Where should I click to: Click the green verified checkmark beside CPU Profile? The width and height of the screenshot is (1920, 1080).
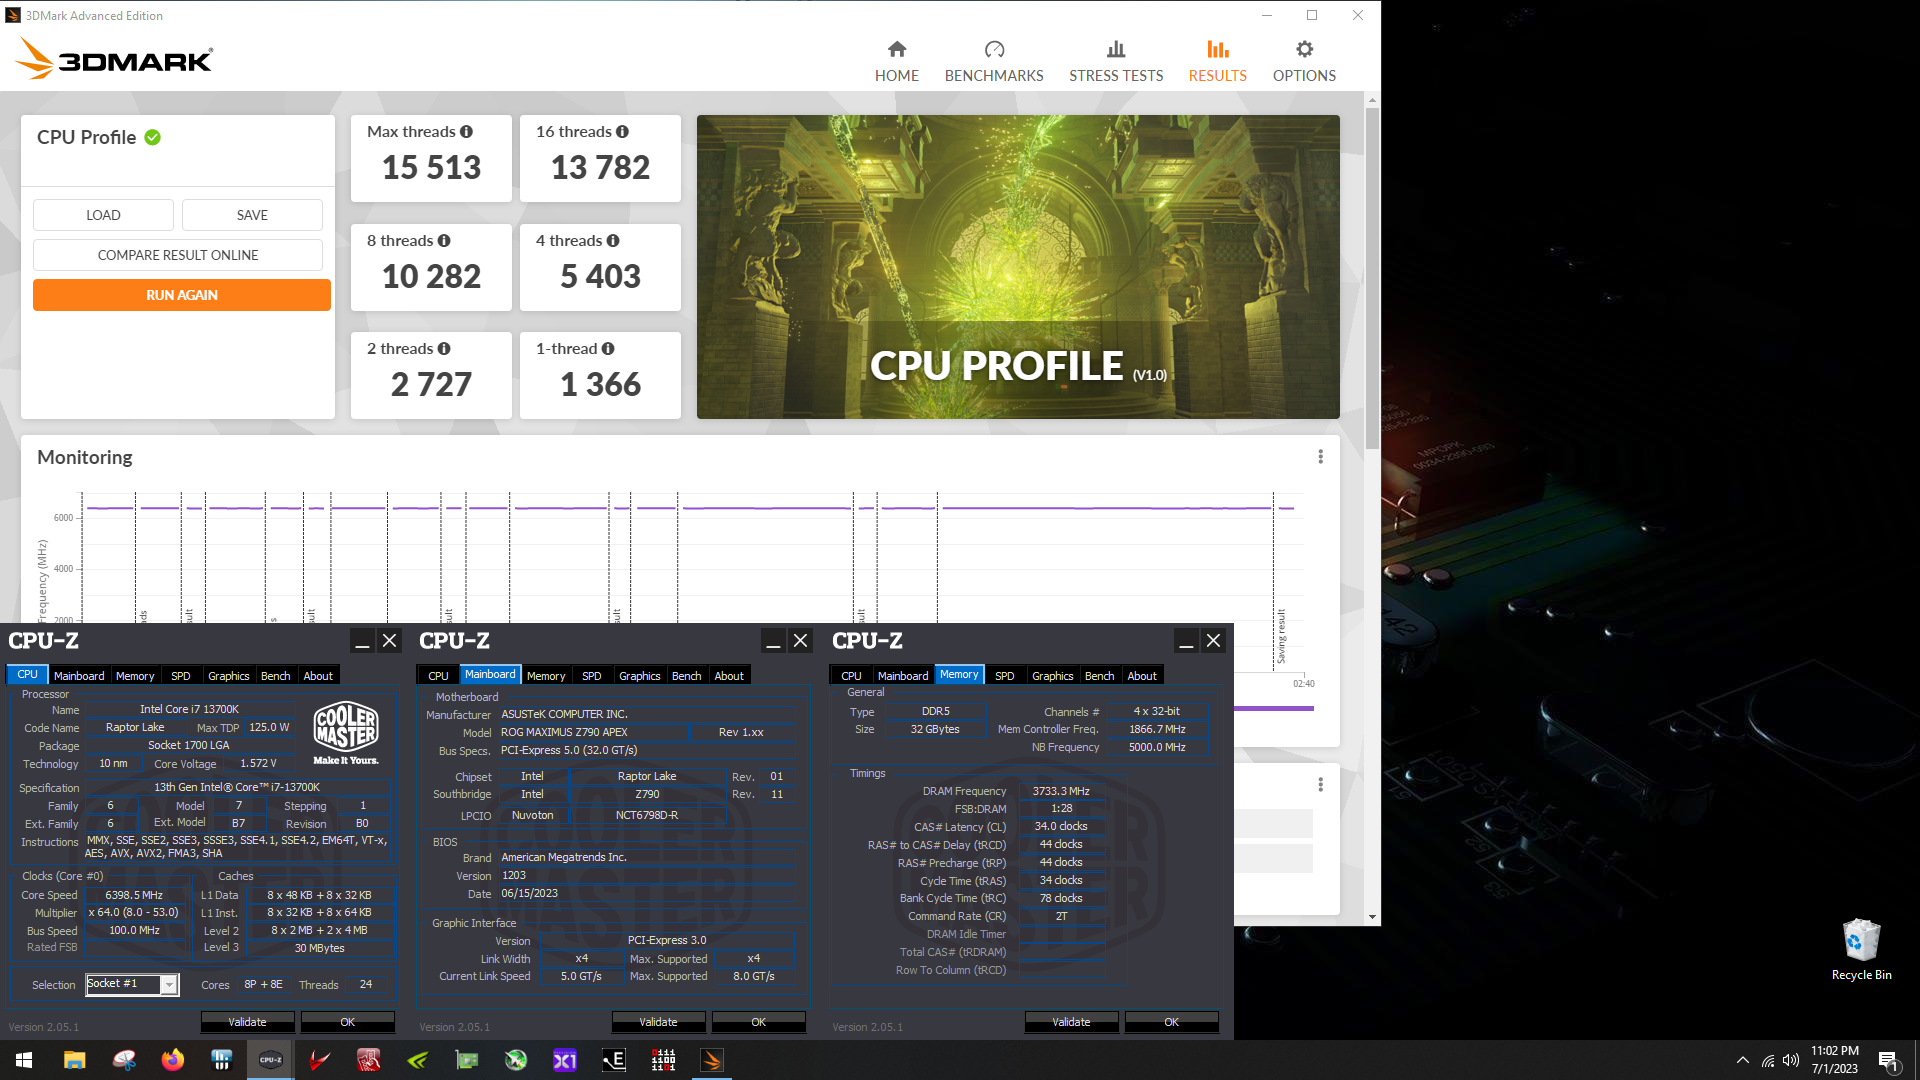[152, 138]
